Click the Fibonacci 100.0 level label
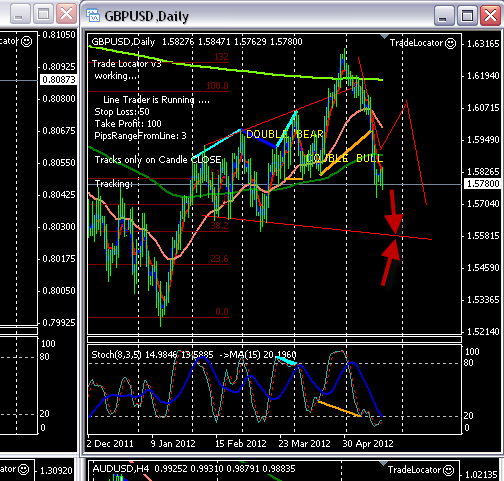504x481 pixels. (x=217, y=86)
